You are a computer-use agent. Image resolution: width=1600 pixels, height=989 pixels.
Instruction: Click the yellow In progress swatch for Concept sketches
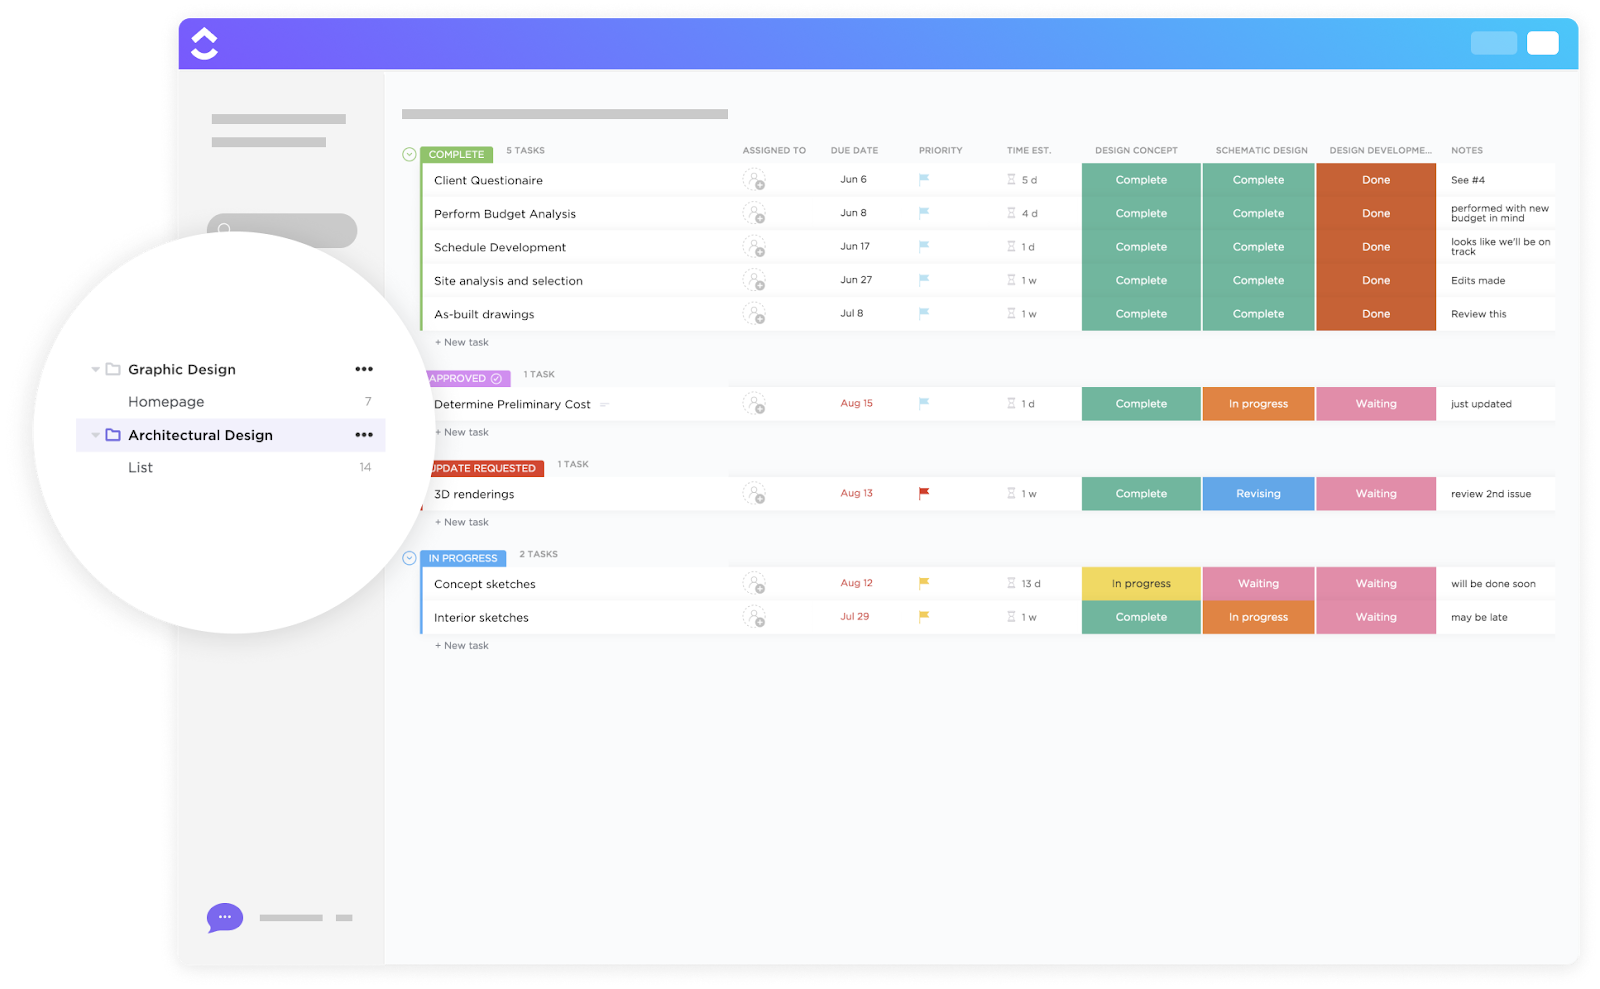coord(1140,583)
